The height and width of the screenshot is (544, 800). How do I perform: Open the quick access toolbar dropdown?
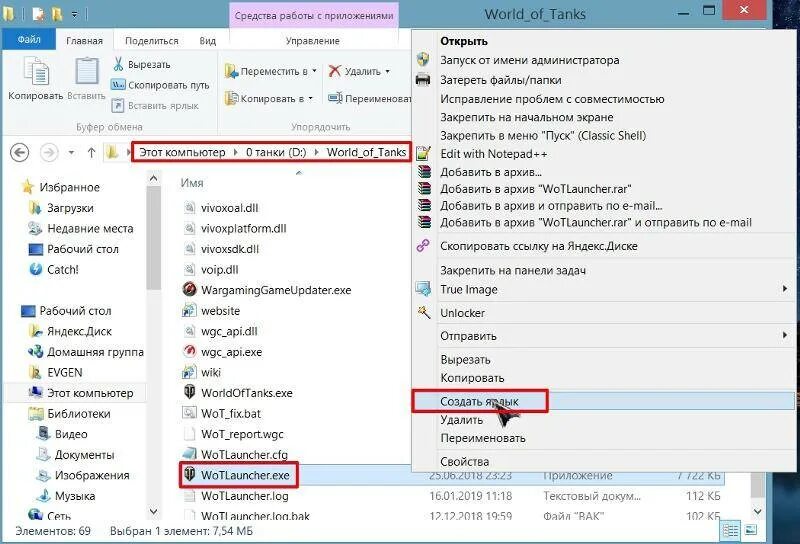(x=74, y=14)
